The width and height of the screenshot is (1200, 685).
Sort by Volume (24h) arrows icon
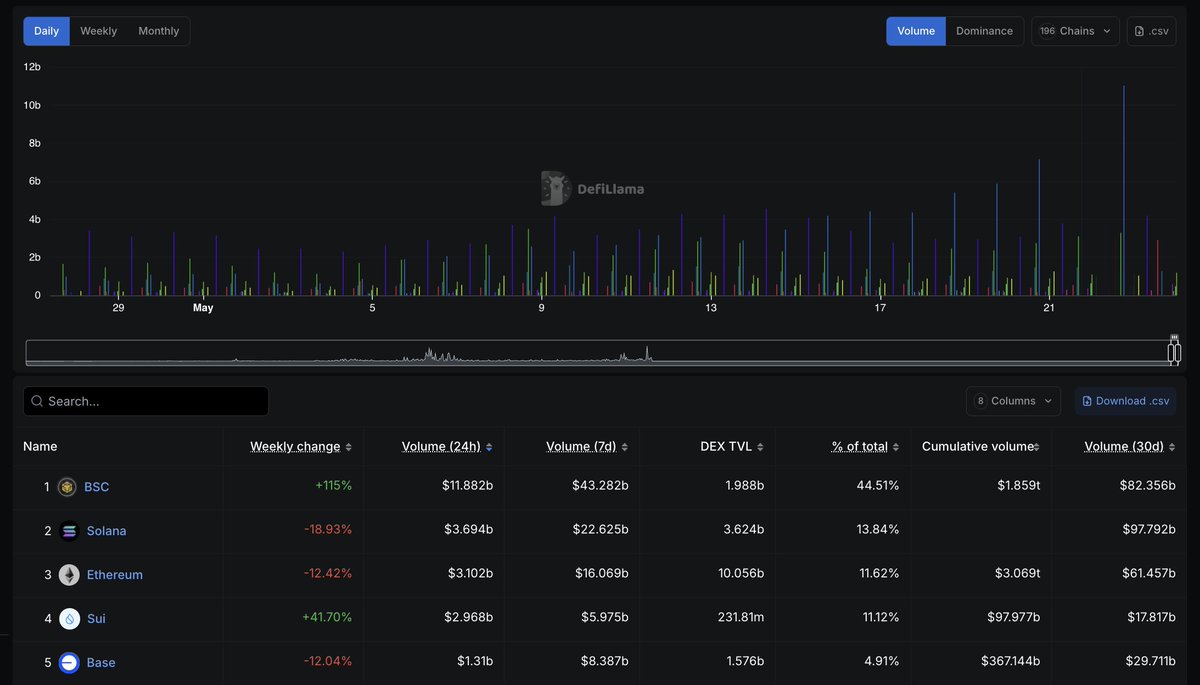click(x=488, y=447)
